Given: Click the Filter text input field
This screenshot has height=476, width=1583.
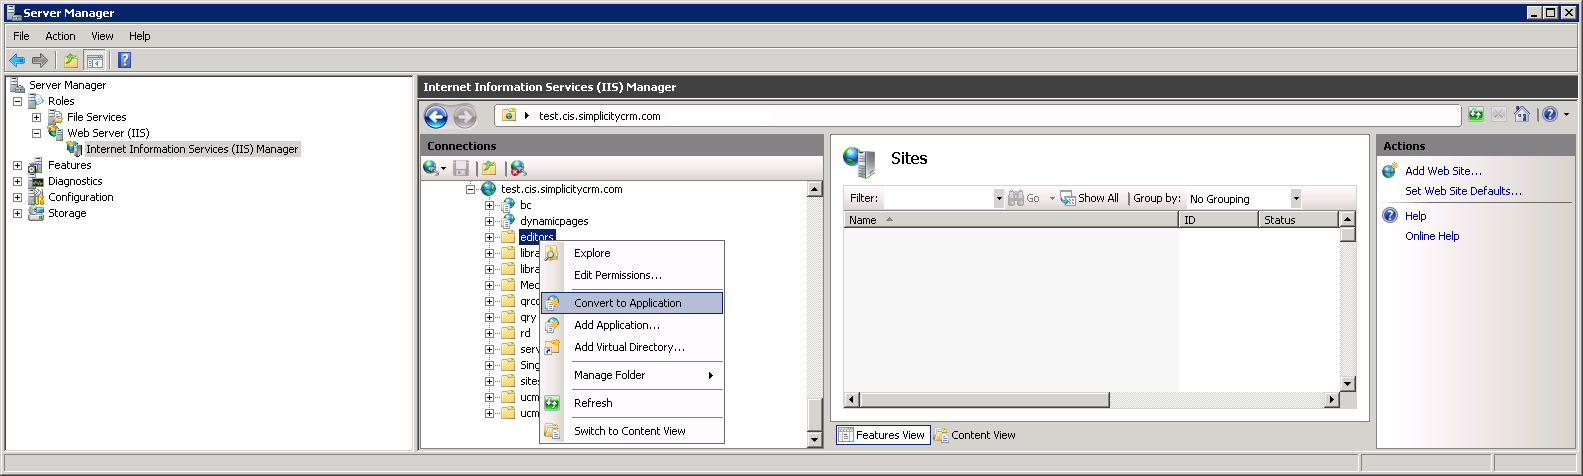Looking at the screenshot, I should pyautogui.click(x=938, y=198).
